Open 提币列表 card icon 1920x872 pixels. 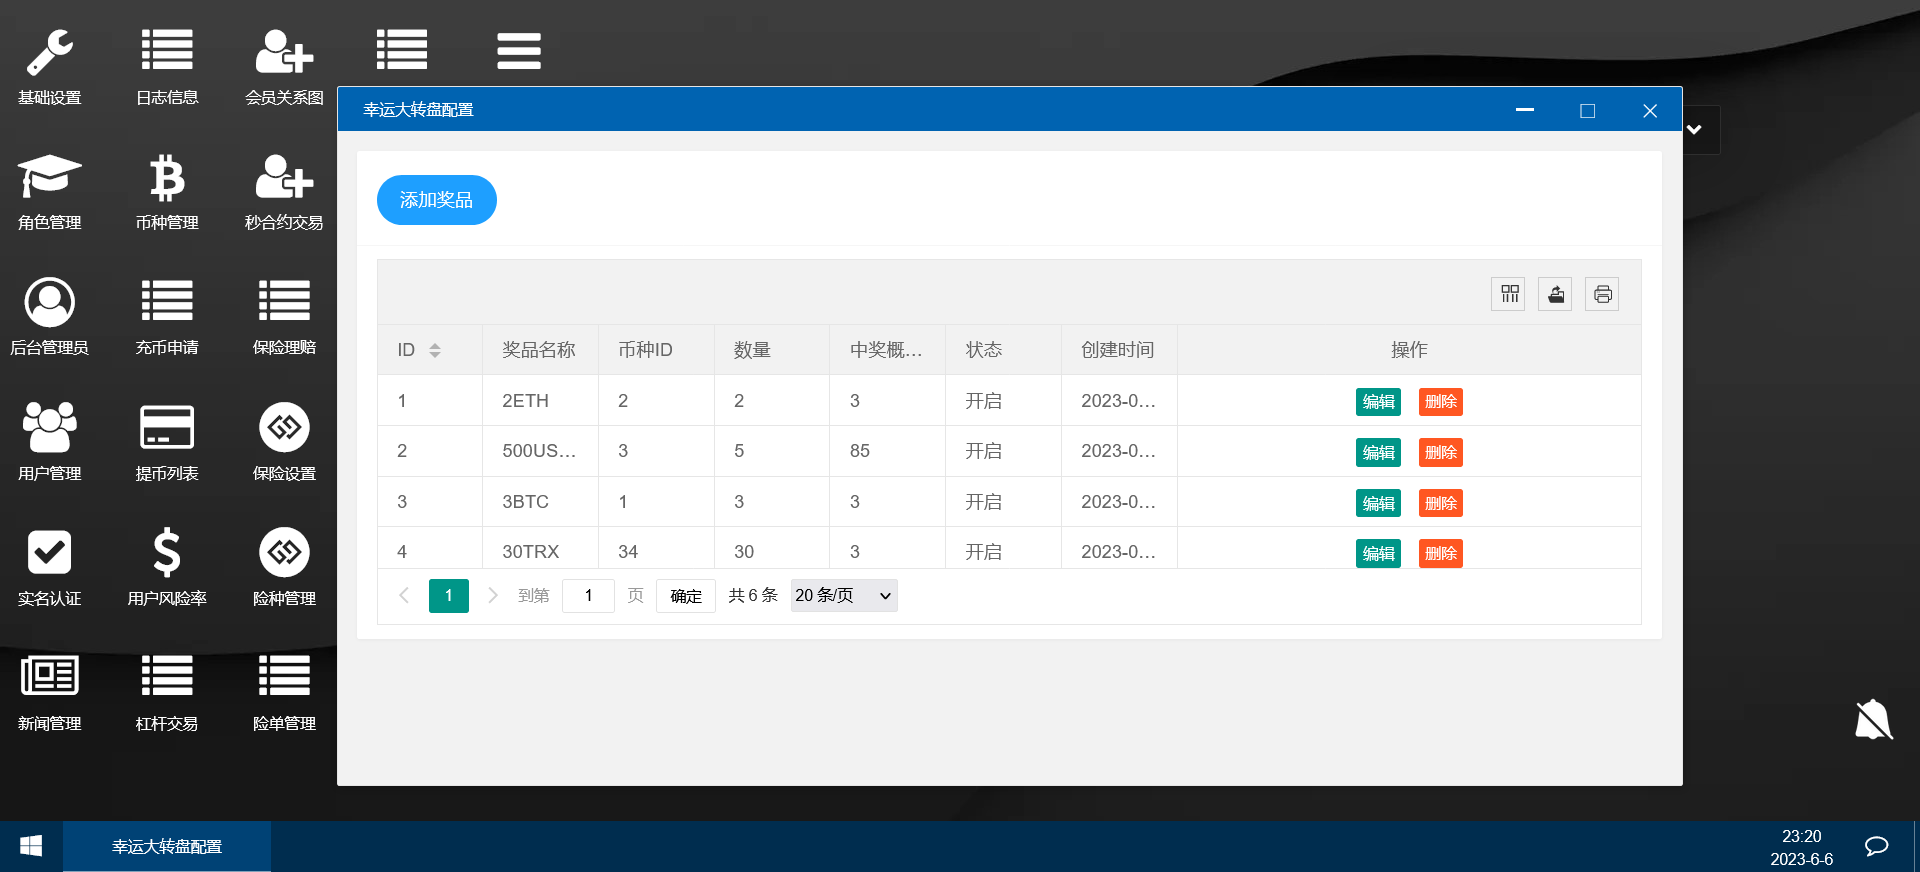pyautogui.click(x=167, y=427)
